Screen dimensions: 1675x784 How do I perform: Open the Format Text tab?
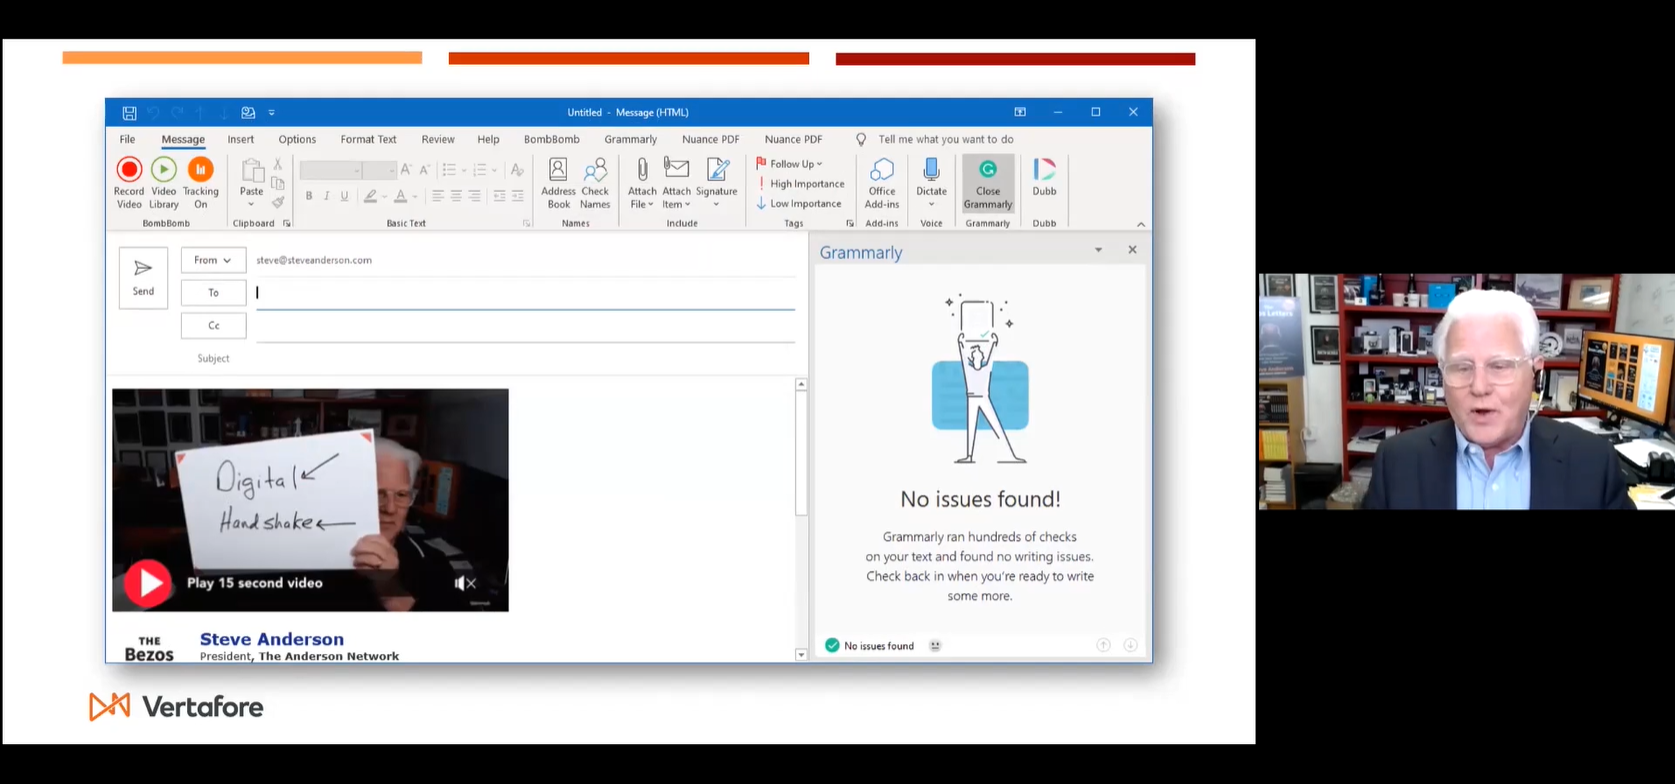coord(368,140)
